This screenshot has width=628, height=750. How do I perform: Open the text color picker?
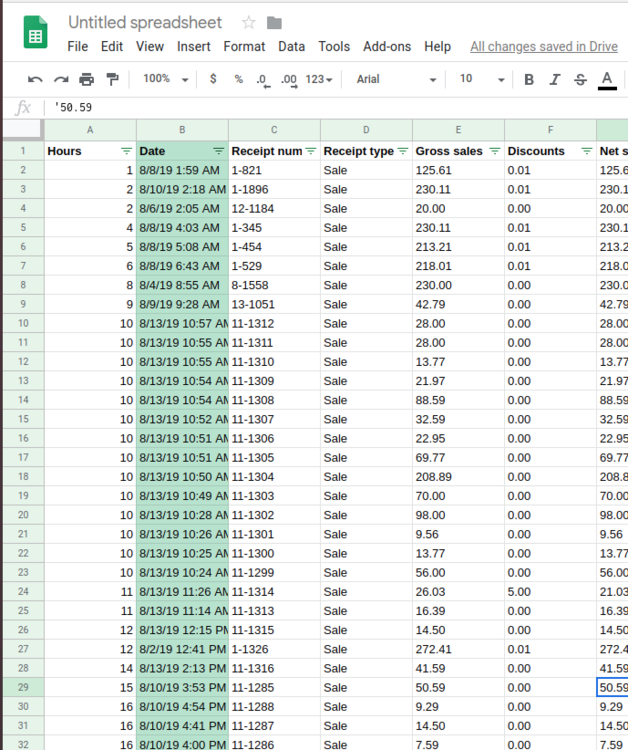click(x=606, y=79)
